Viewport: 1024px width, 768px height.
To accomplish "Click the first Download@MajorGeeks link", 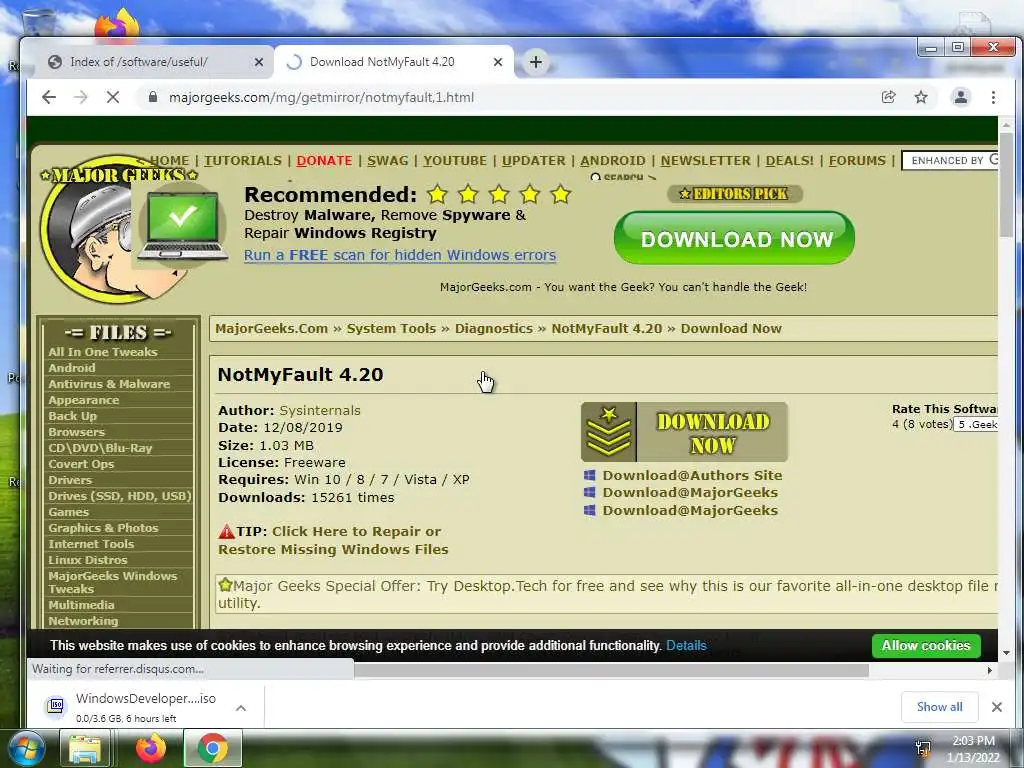I will pyautogui.click(x=690, y=492).
